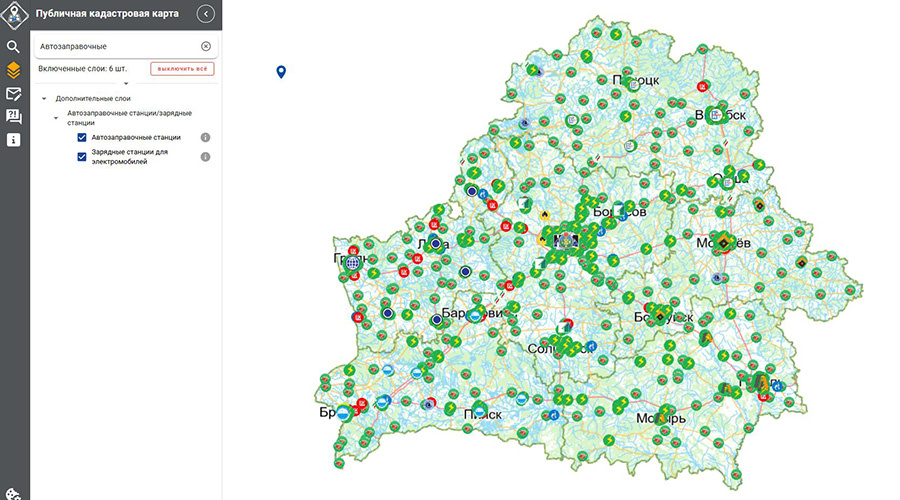Click the Мозырь city label on map

point(661,418)
